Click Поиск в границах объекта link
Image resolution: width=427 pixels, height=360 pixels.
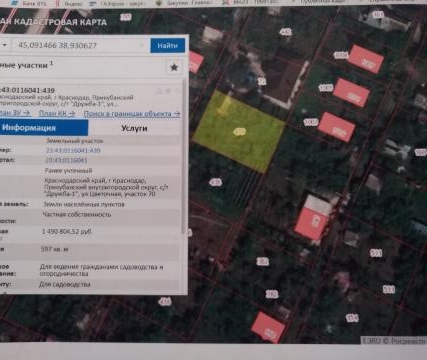[132, 114]
